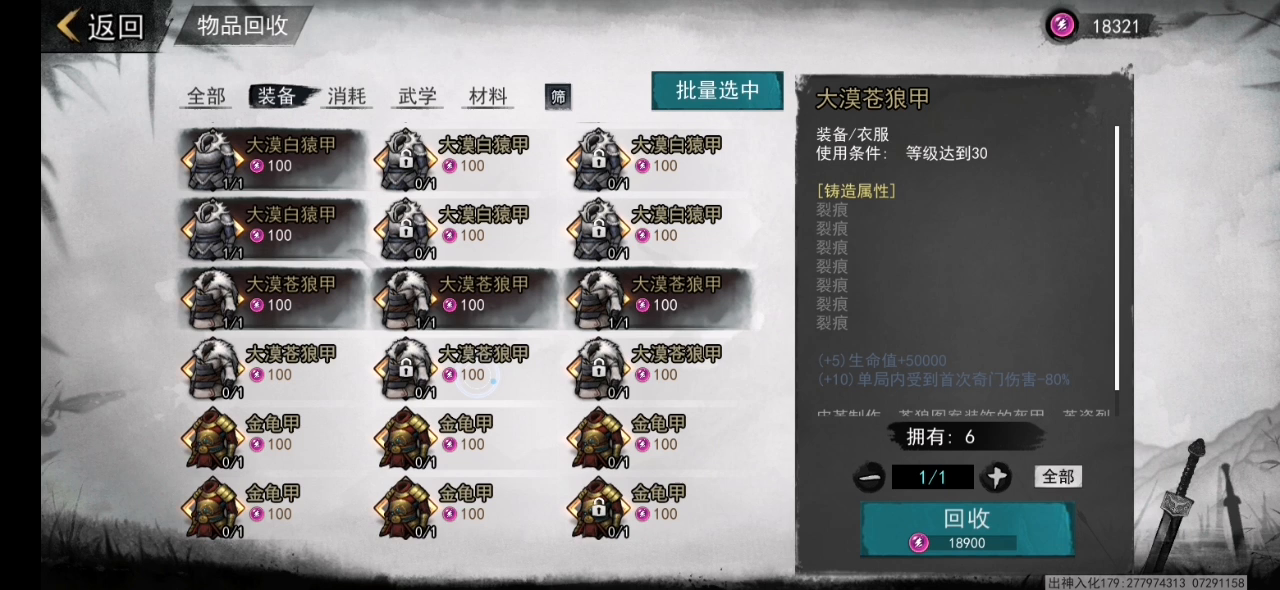1280x590 pixels.
Task: Click the 回收 recycle button
Action: 966,528
